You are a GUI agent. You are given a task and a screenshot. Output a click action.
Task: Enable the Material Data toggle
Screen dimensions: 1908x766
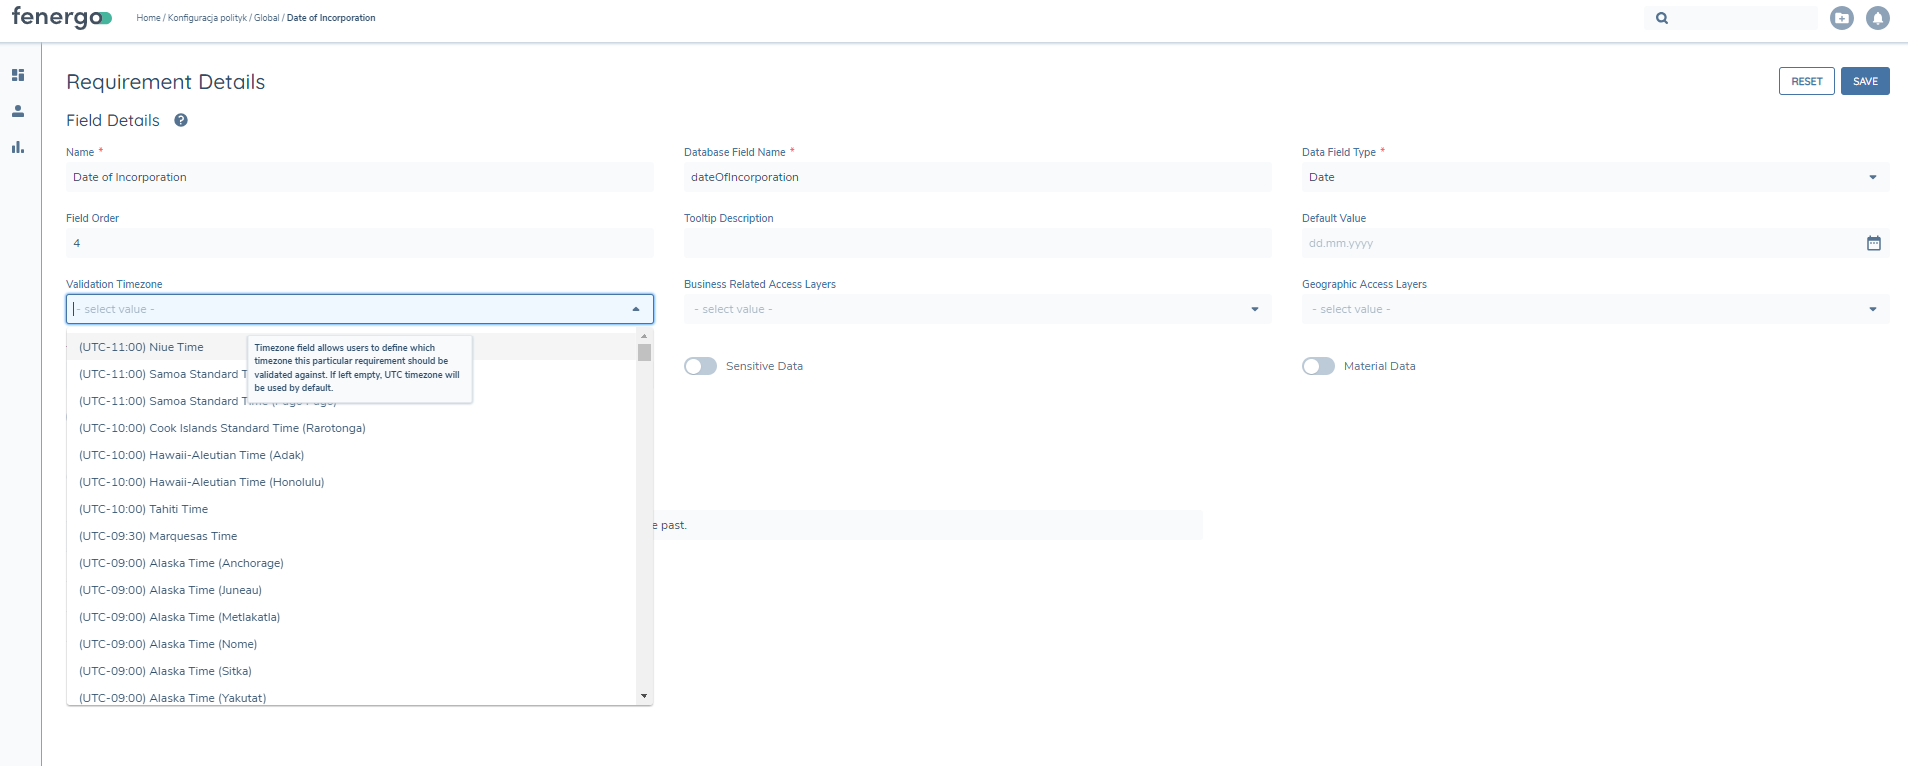[1318, 366]
